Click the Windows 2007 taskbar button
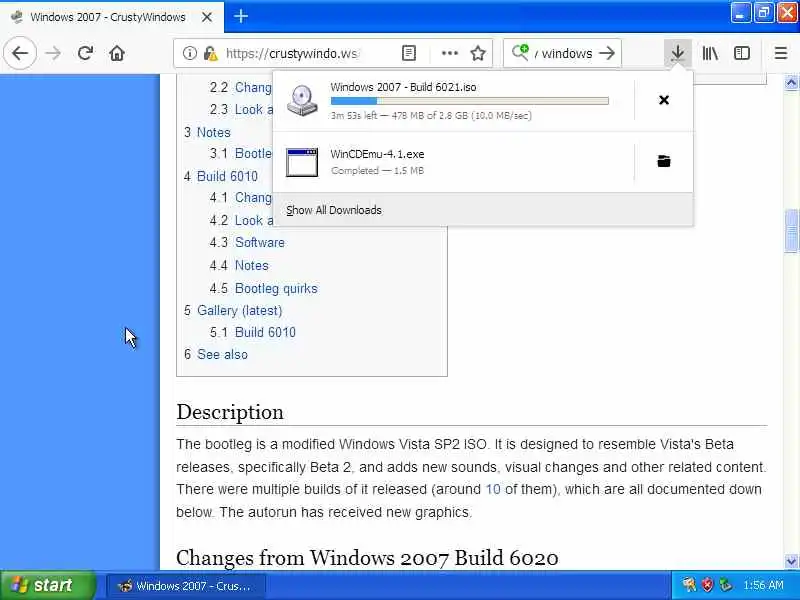Viewport: 800px width, 600px height. click(x=186, y=585)
